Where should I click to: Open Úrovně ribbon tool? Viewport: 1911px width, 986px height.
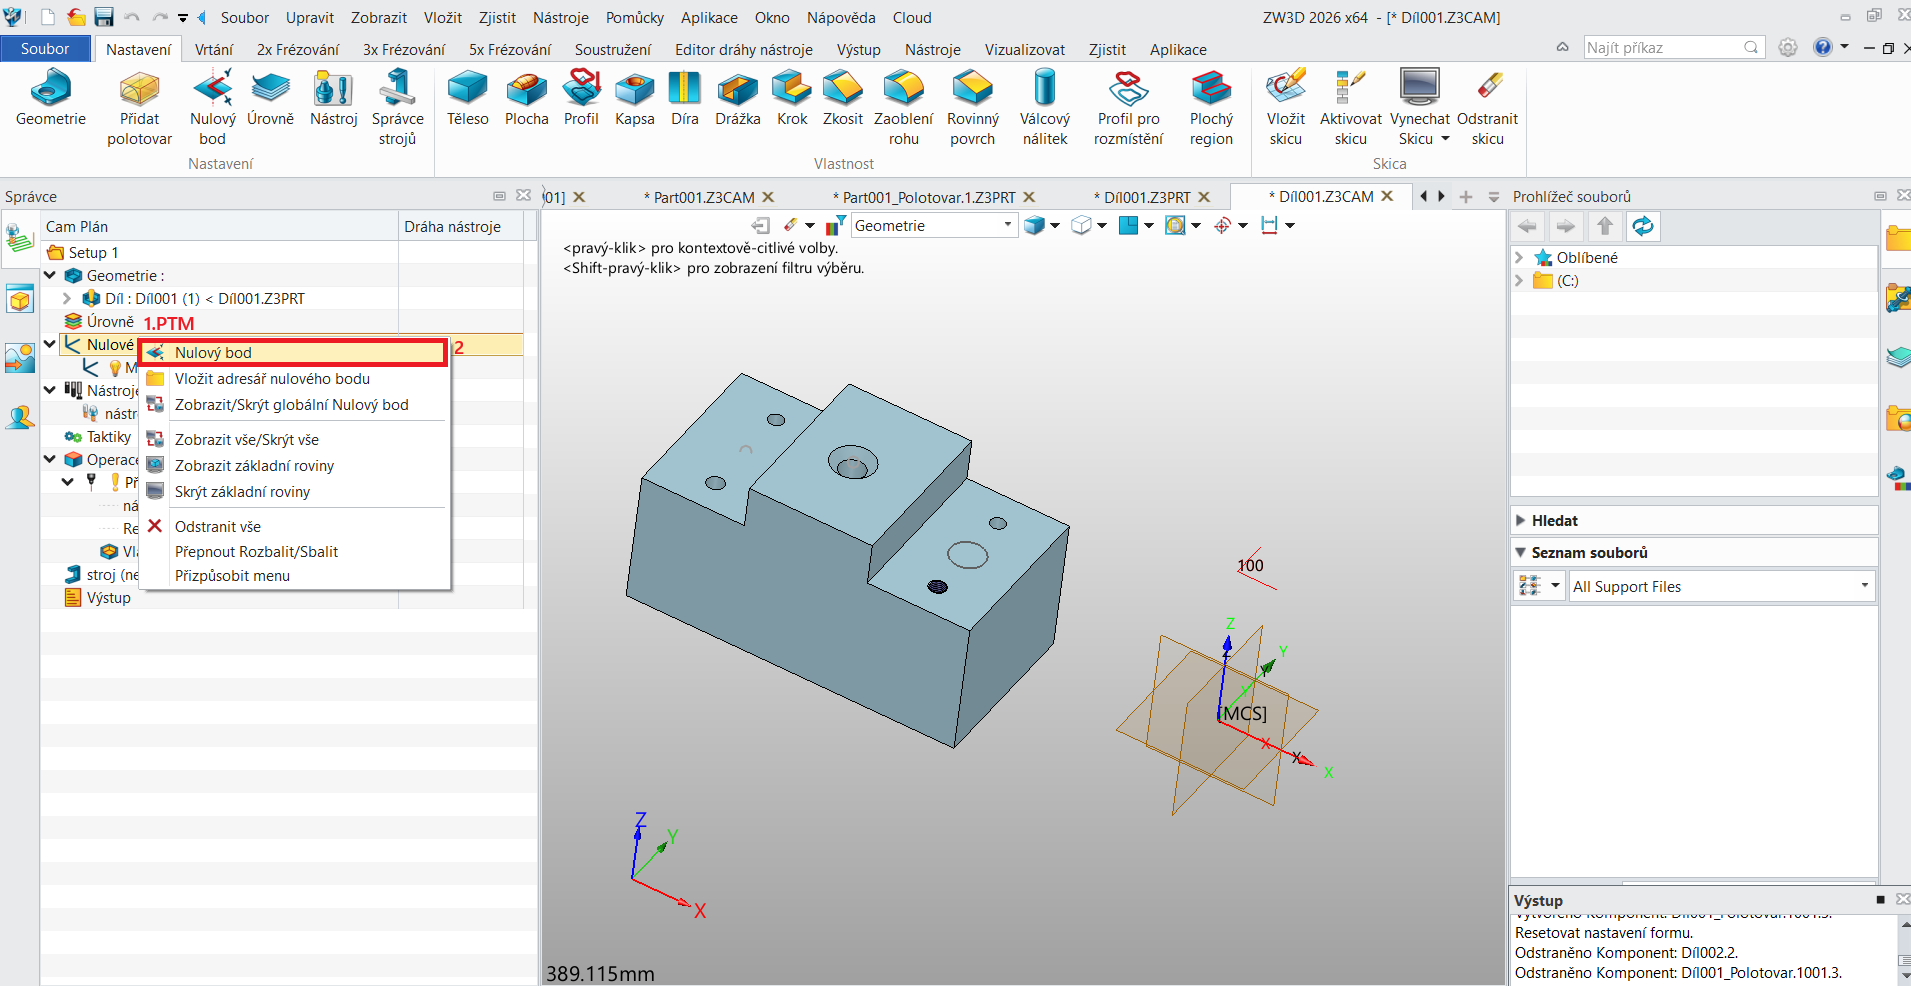(x=270, y=98)
